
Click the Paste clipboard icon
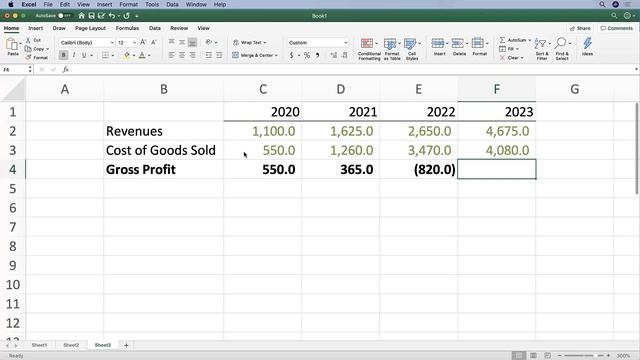pyautogui.click(x=12, y=45)
